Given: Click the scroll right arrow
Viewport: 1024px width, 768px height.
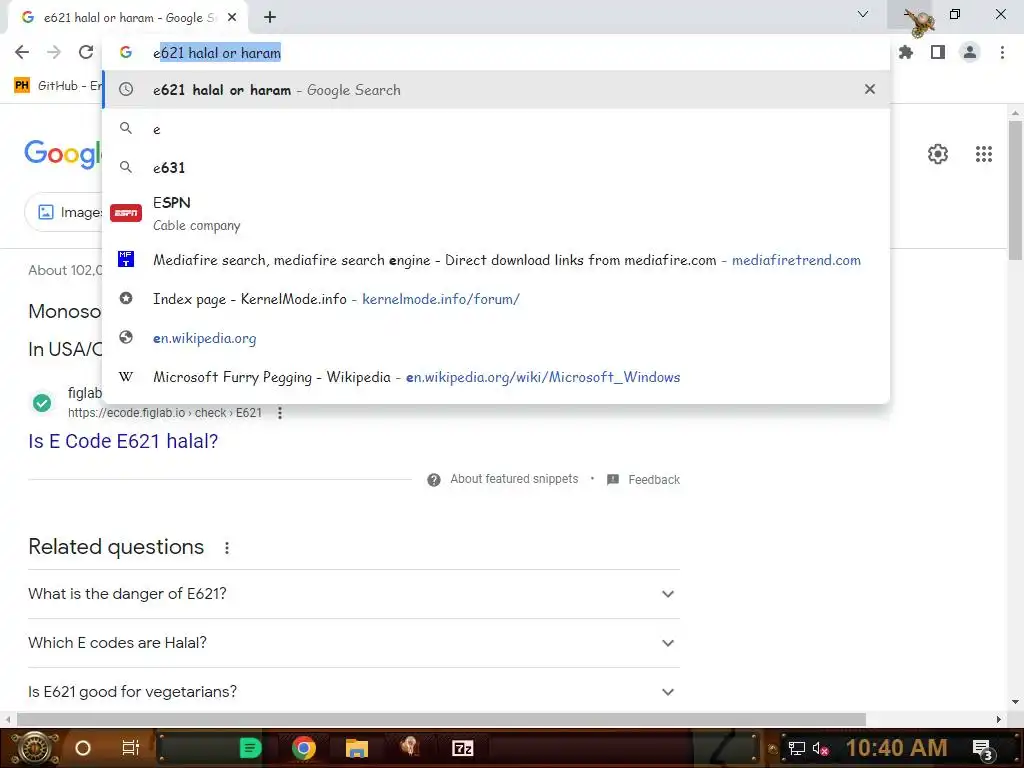Looking at the screenshot, I should click(x=999, y=720).
